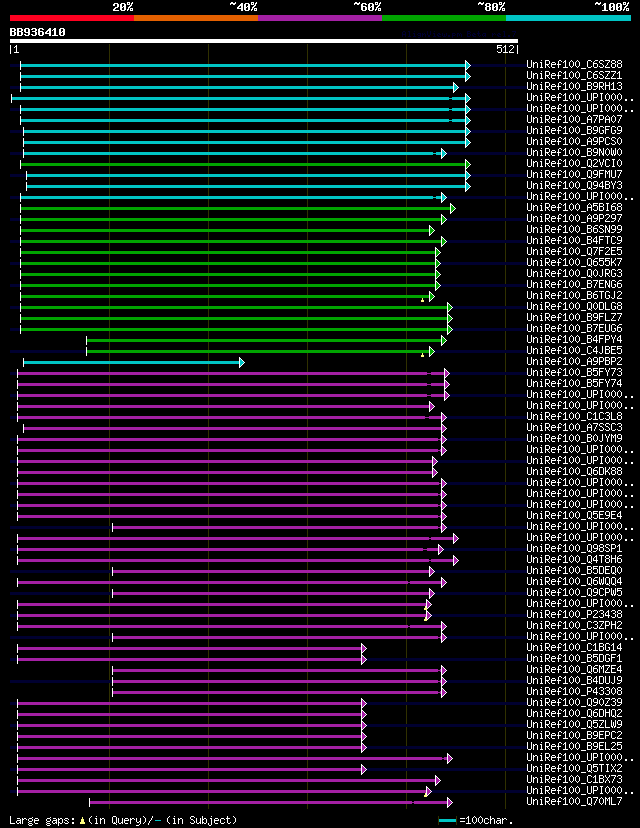640x828 pixels.
Task: Click the BB936410 query name
Action: [37, 32]
